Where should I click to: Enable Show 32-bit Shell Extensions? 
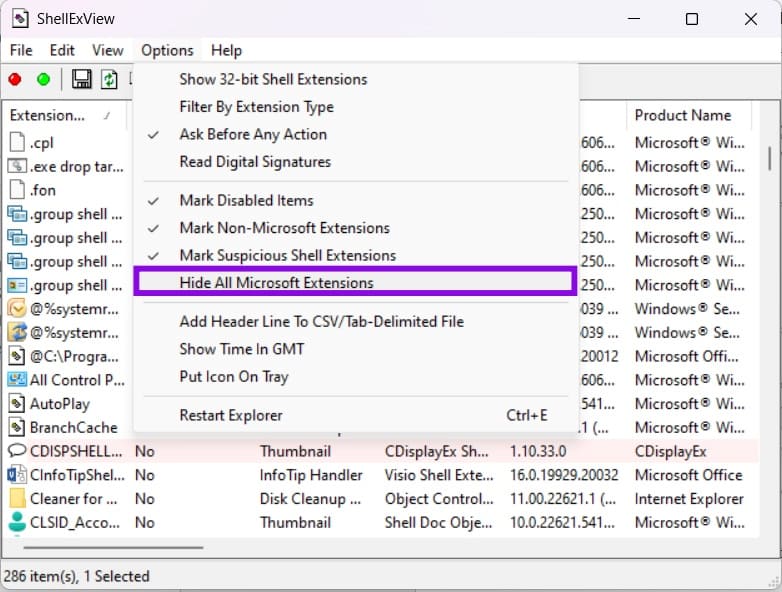355,79
